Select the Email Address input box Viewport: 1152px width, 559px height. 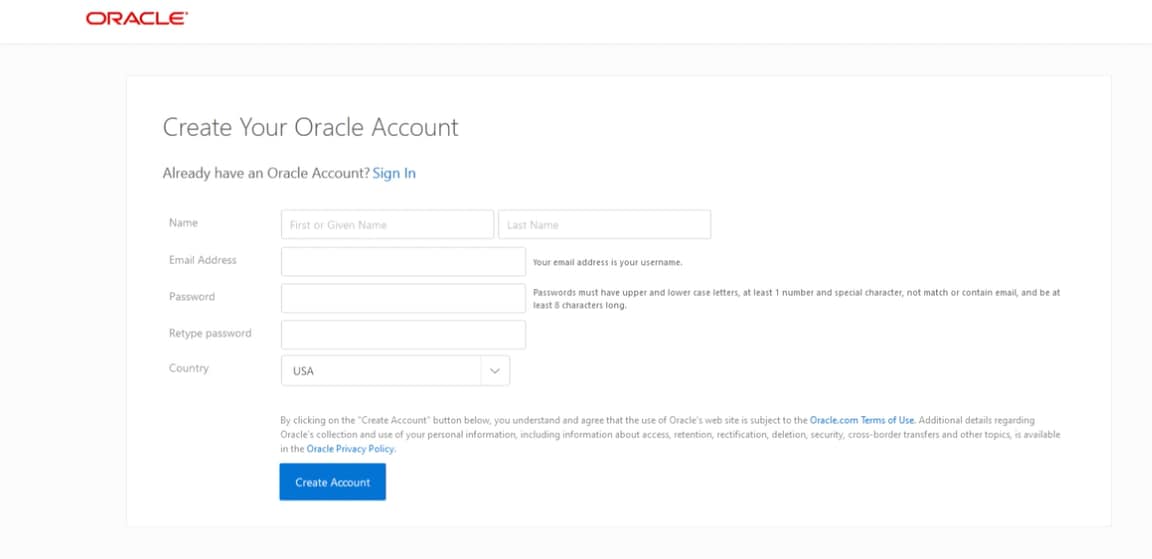click(403, 261)
